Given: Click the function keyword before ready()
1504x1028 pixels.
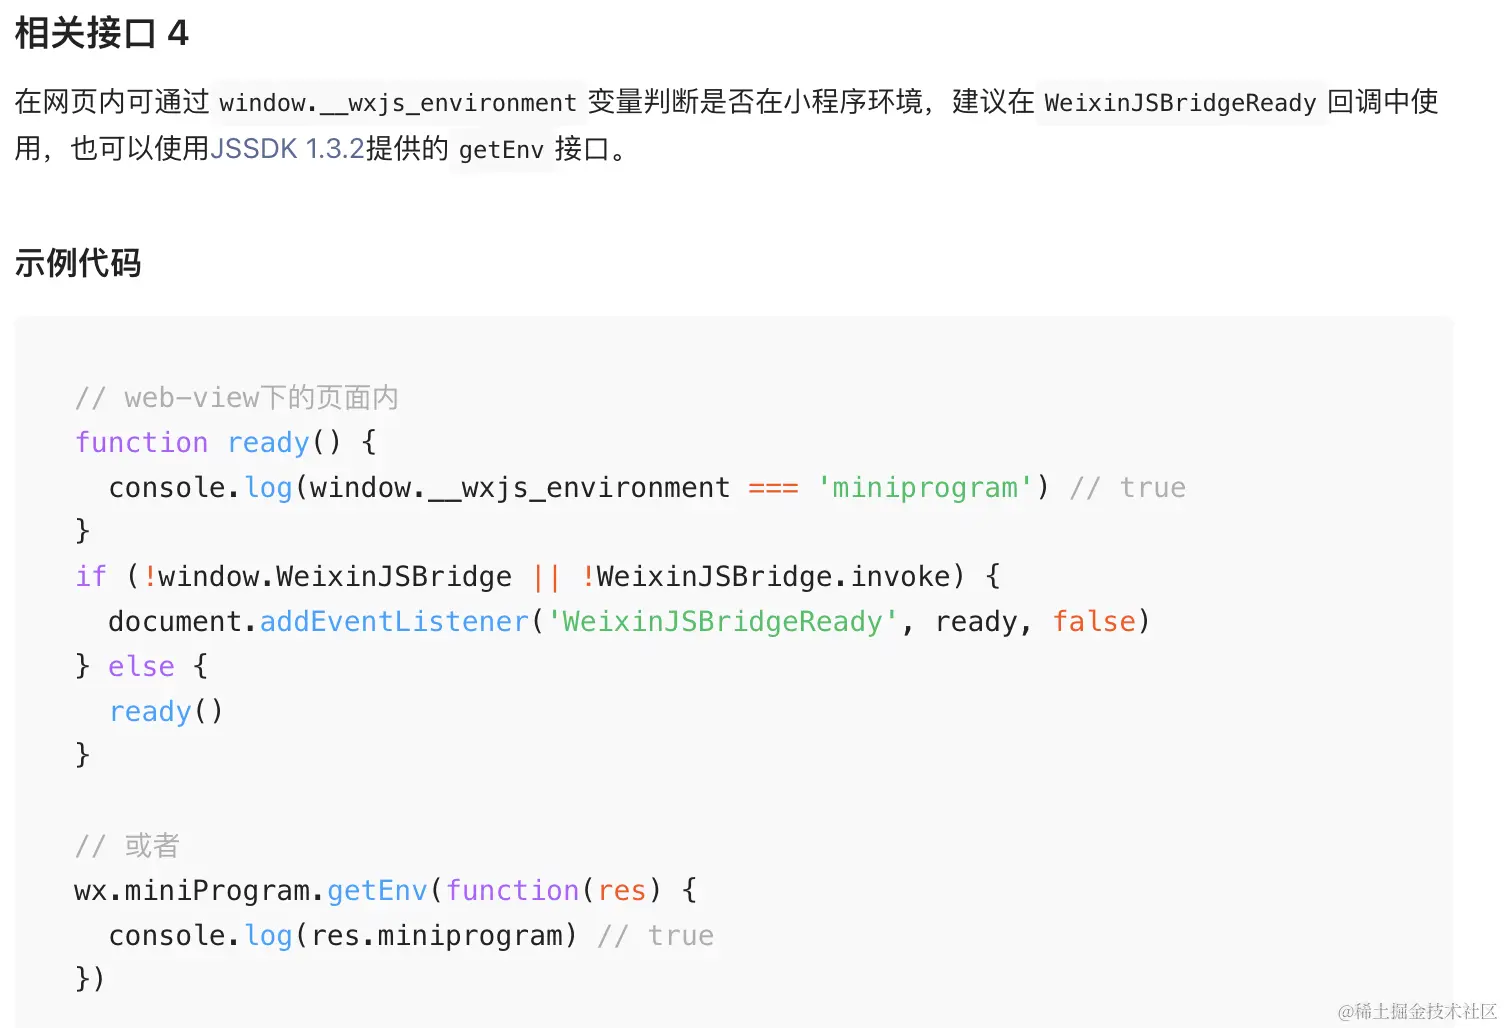Looking at the screenshot, I should tap(142, 442).
